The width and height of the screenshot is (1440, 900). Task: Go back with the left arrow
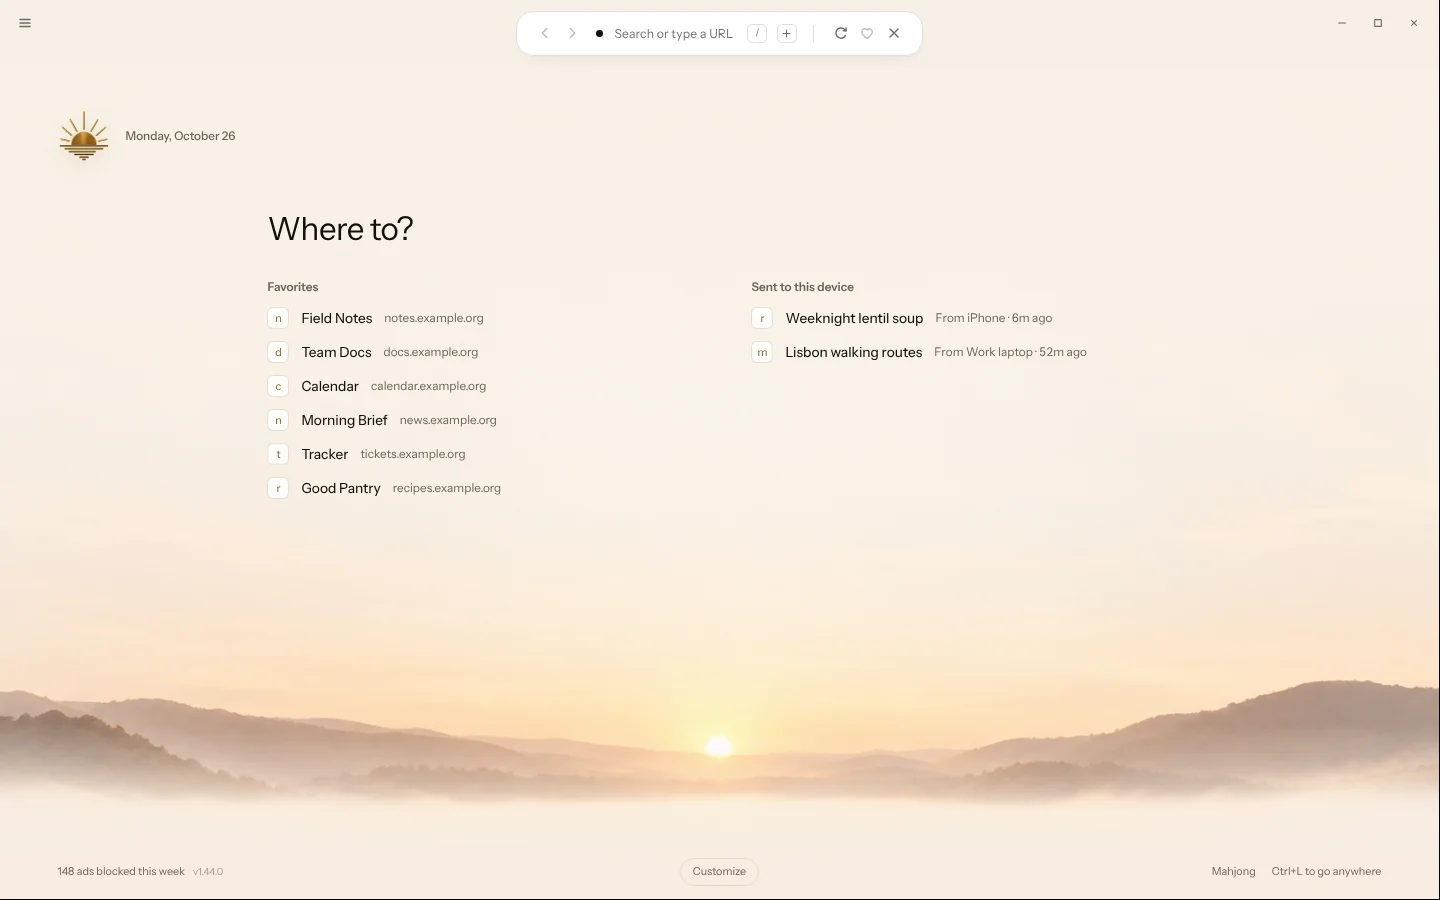click(545, 33)
